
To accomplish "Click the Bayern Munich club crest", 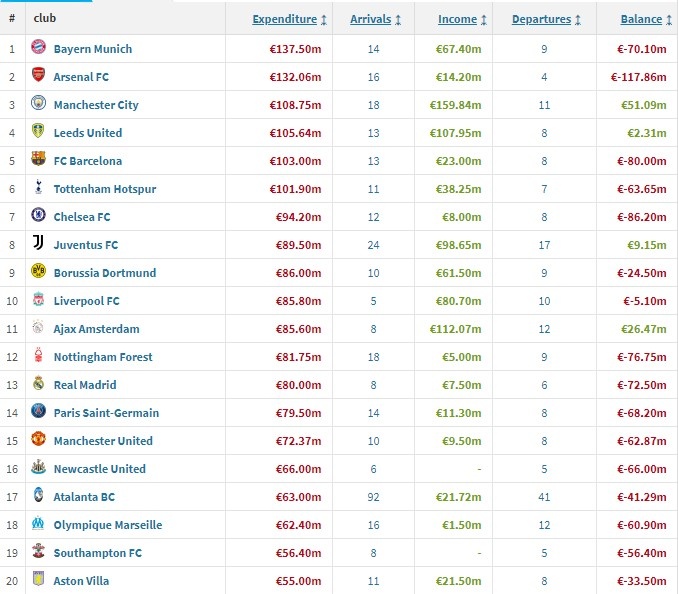I will [38, 48].
